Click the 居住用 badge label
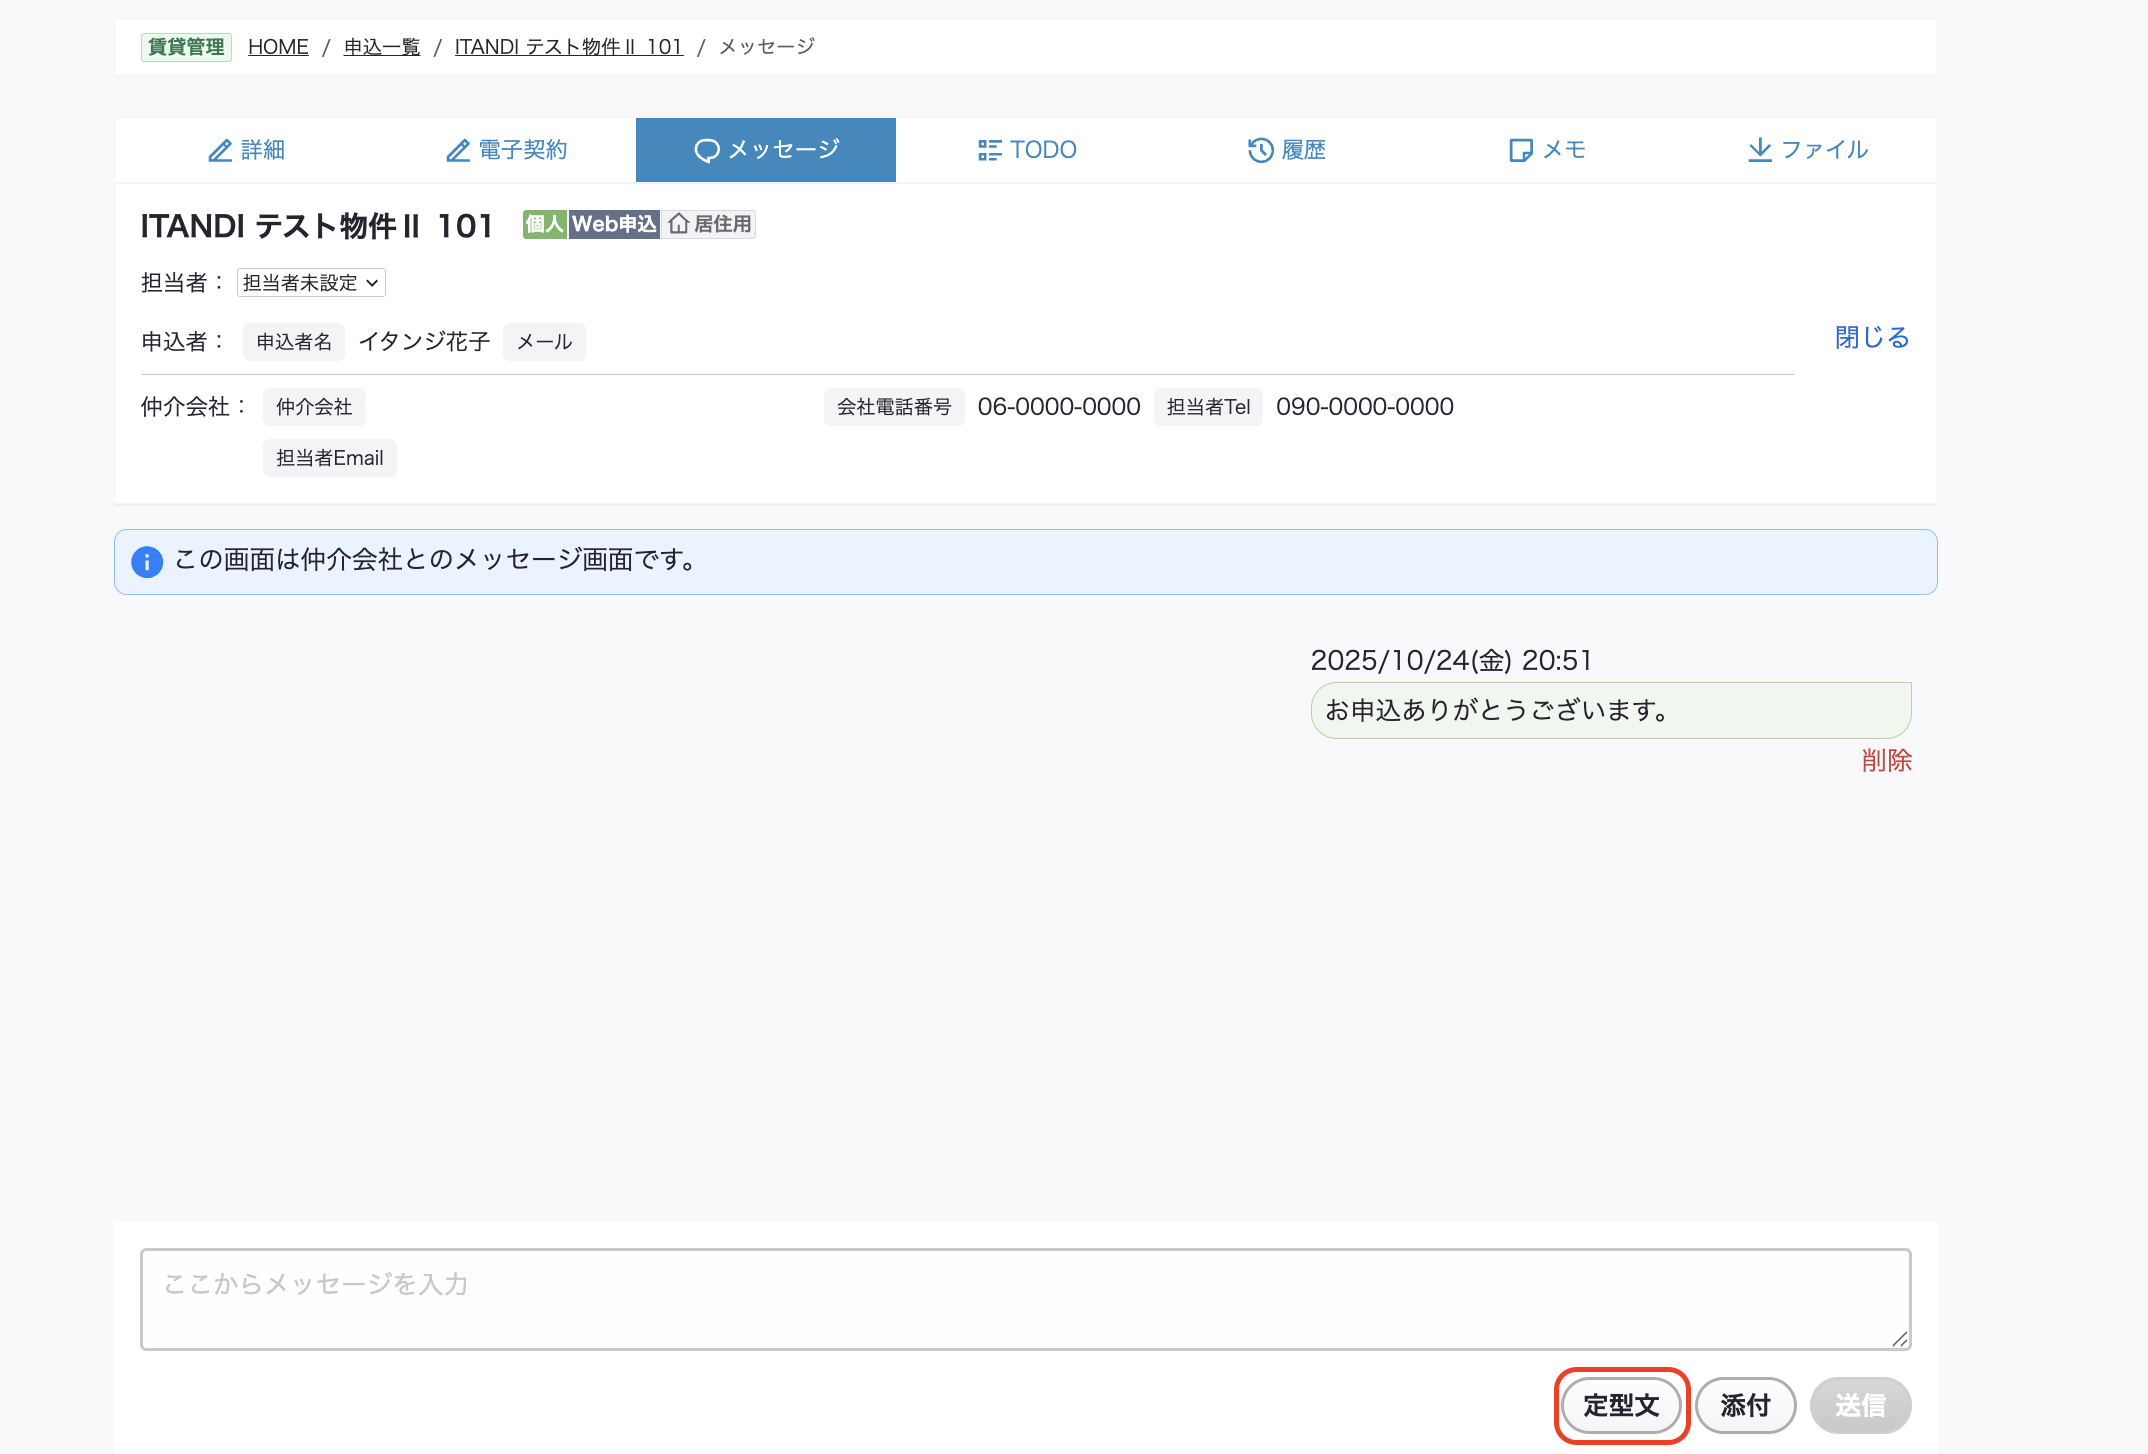 pyautogui.click(x=723, y=224)
